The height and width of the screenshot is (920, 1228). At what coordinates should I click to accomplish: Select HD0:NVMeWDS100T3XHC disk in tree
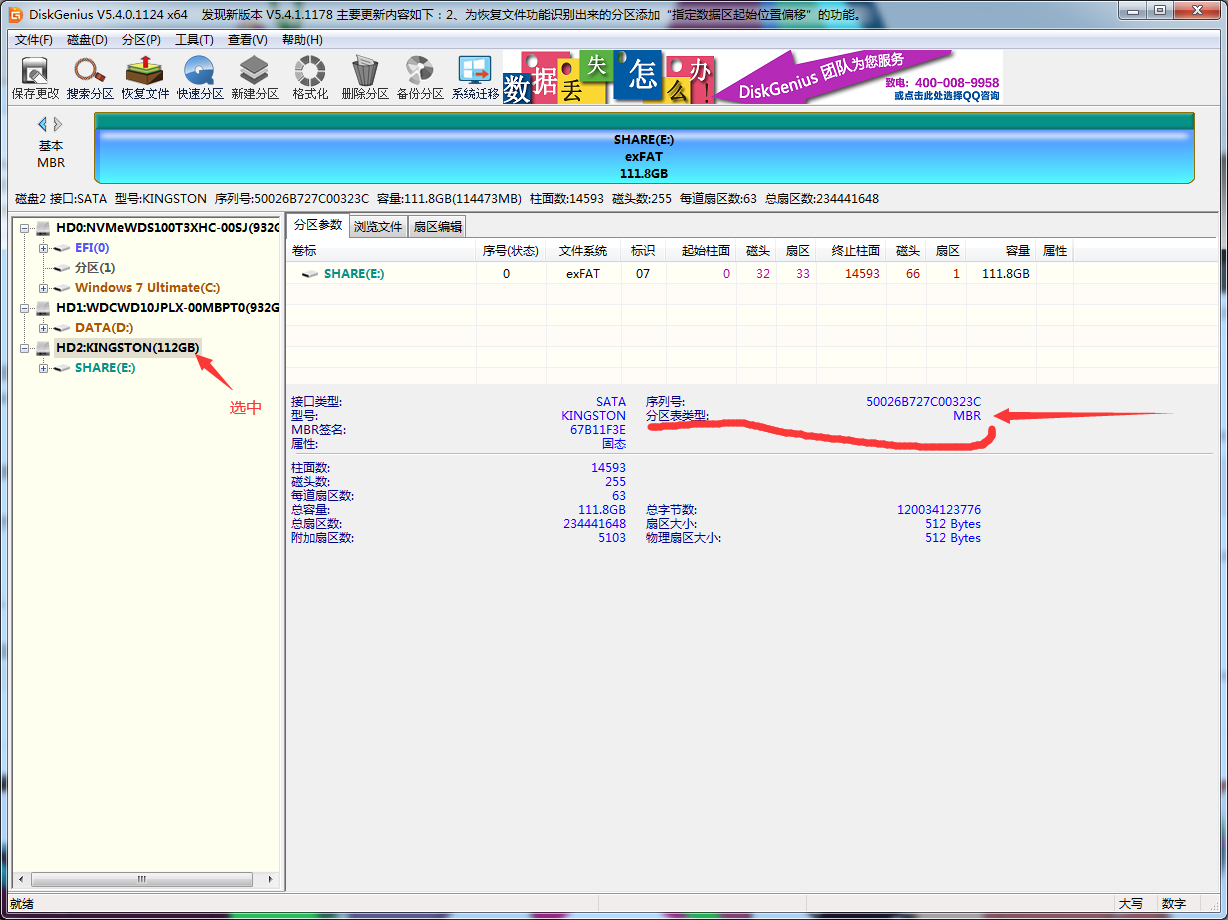(x=167, y=228)
